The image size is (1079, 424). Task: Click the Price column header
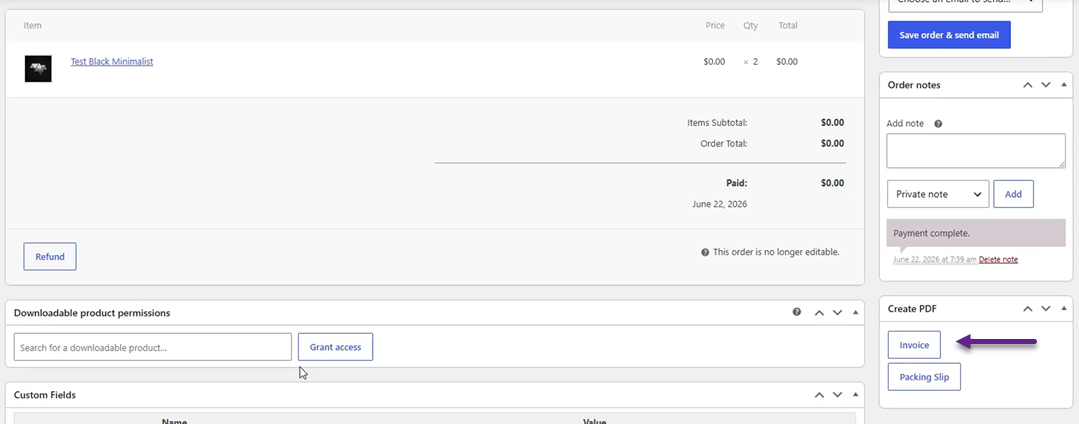(x=715, y=25)
